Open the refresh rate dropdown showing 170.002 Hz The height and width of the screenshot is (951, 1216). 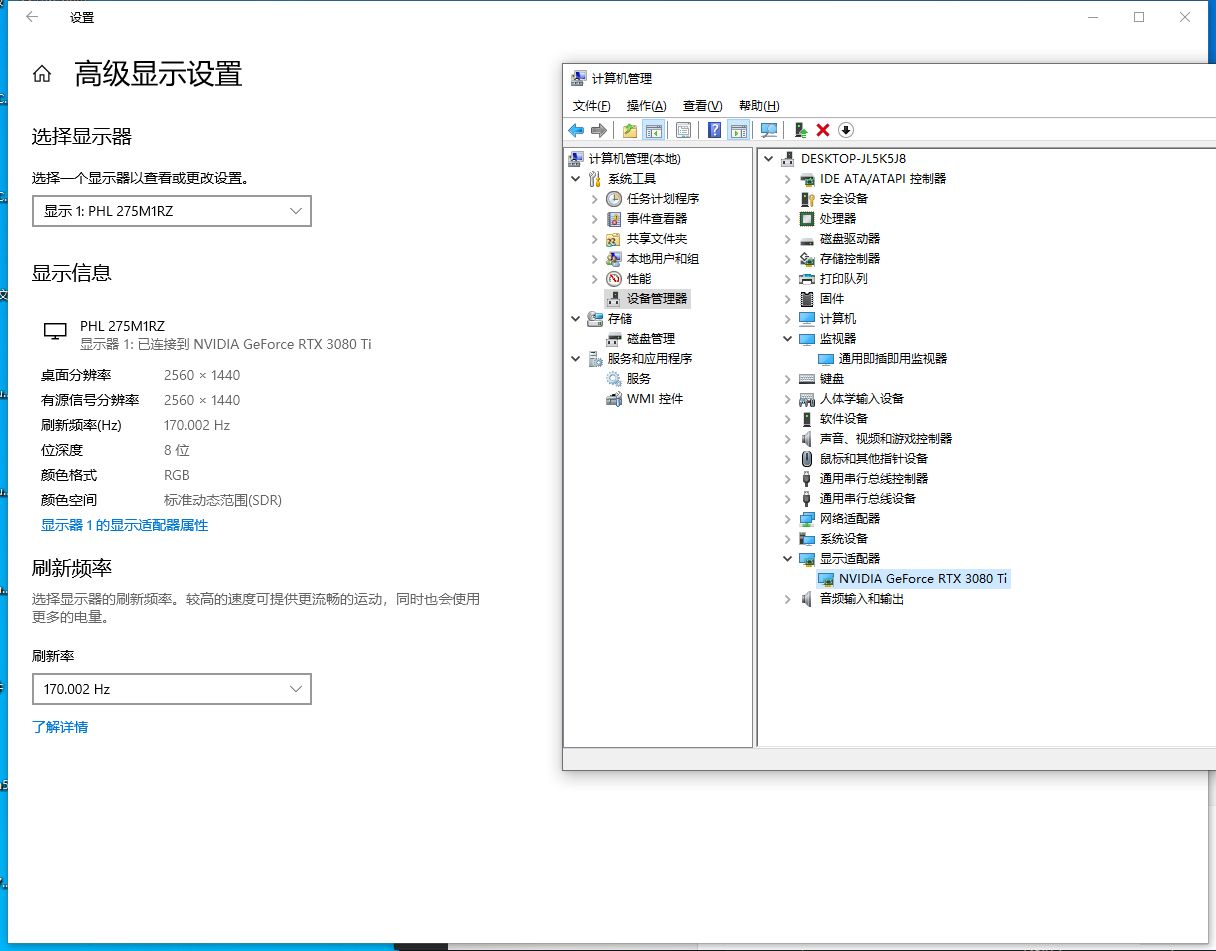(x=171, y=688)
